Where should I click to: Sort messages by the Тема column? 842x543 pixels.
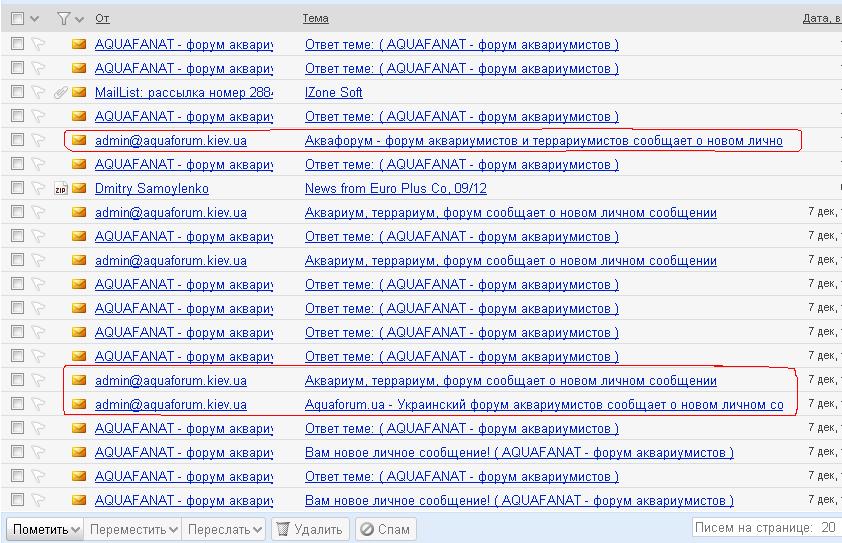pos(315,18)
